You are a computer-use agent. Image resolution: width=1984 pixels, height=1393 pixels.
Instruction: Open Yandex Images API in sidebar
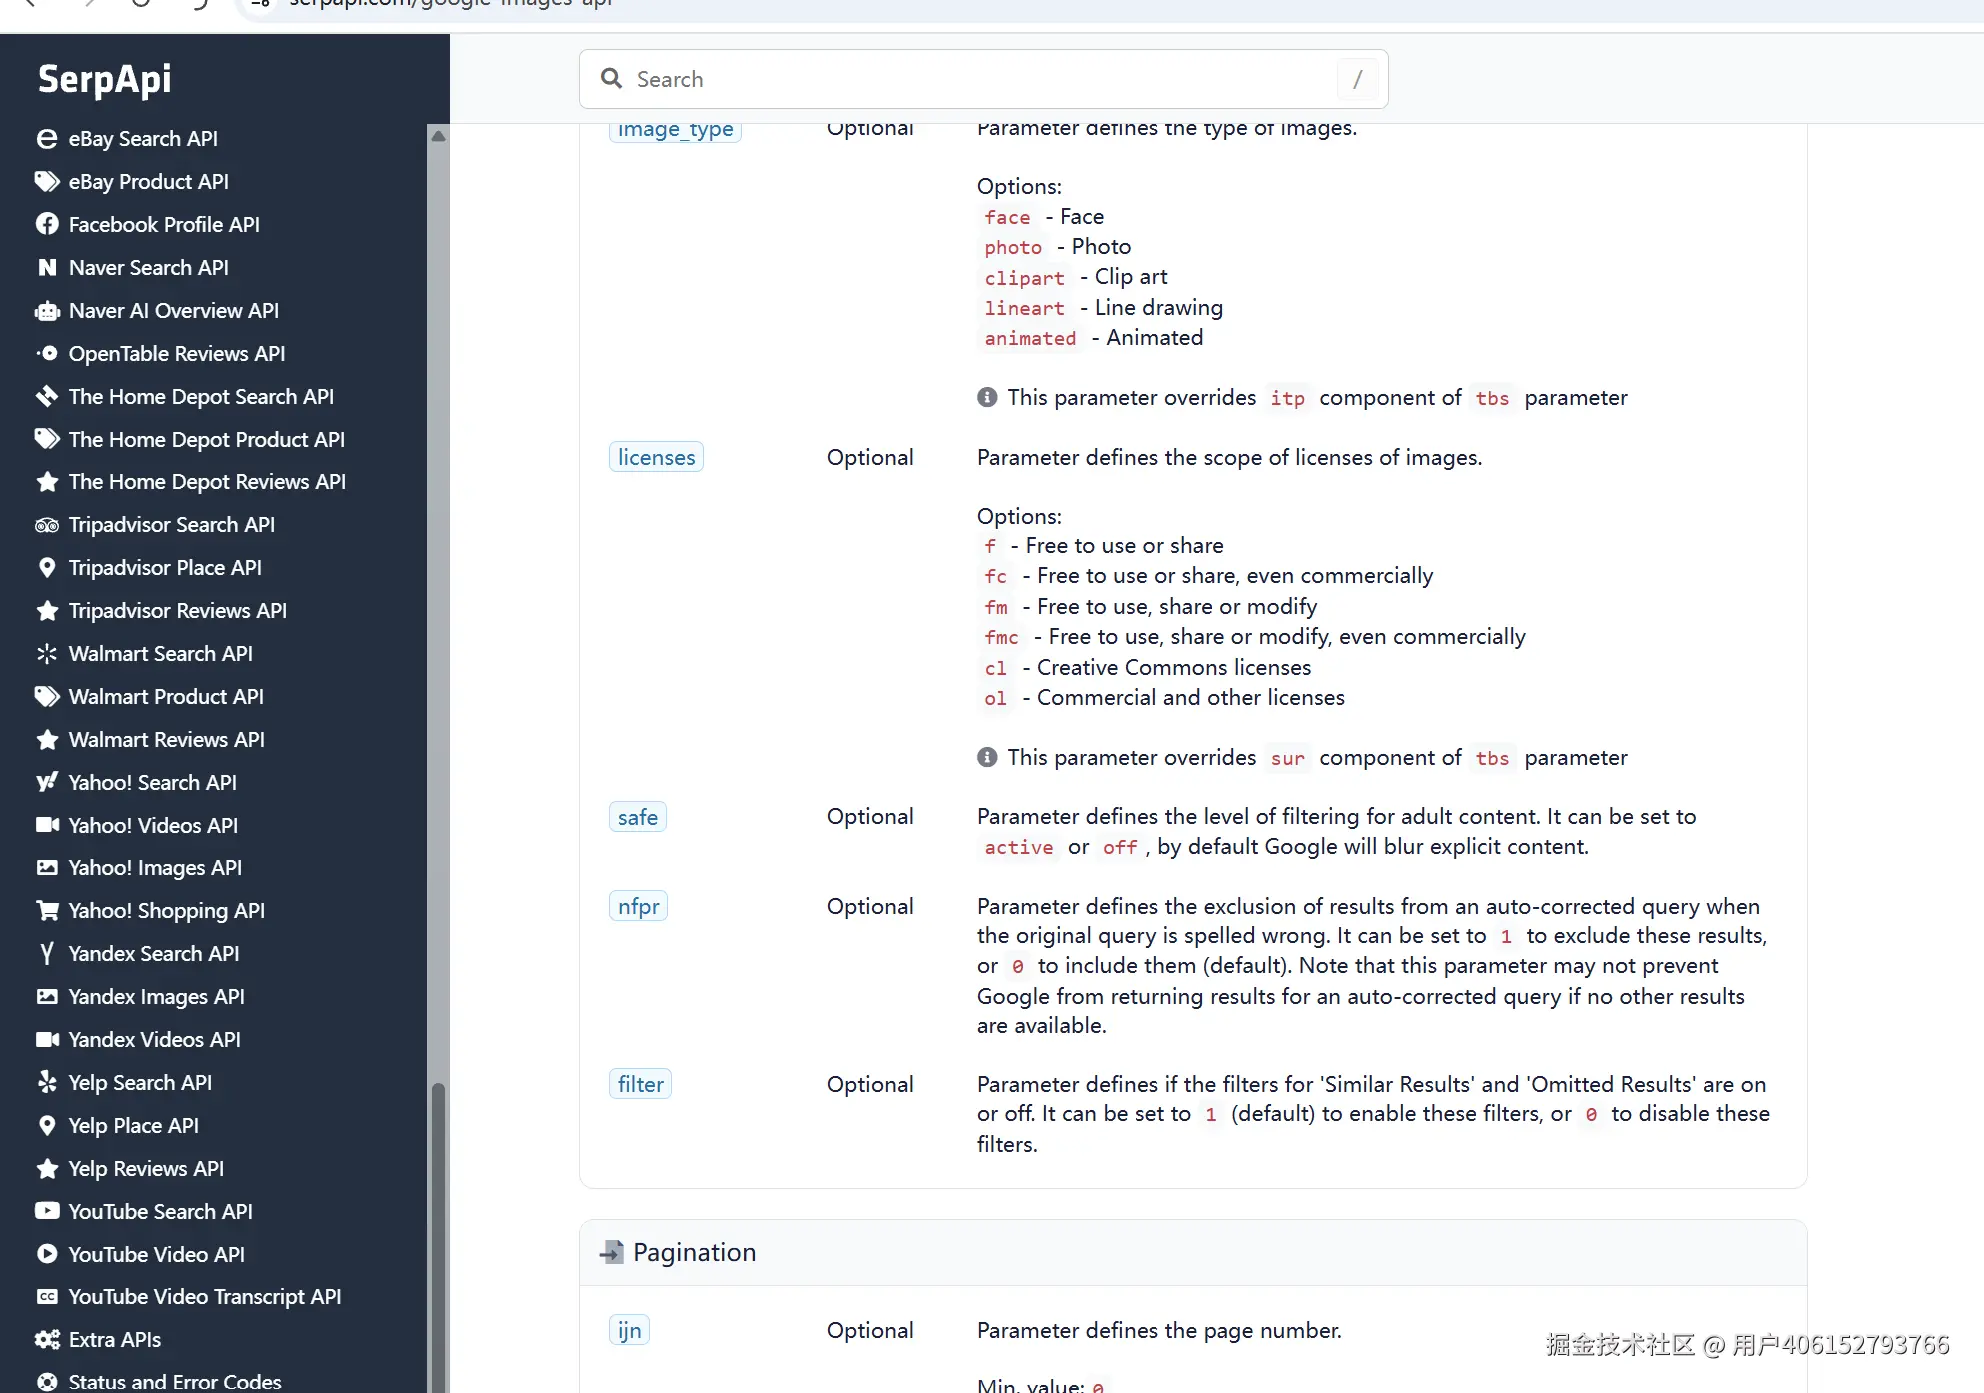click(x=156, y=997)
